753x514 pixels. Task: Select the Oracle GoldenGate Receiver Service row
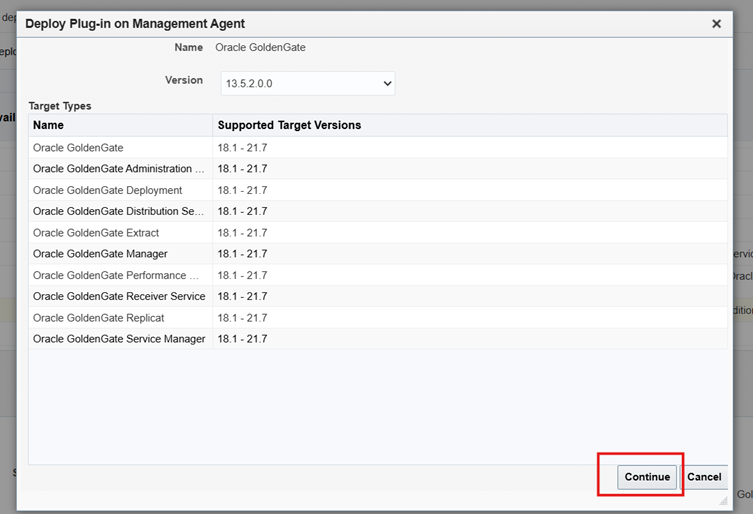coord(119,296)
